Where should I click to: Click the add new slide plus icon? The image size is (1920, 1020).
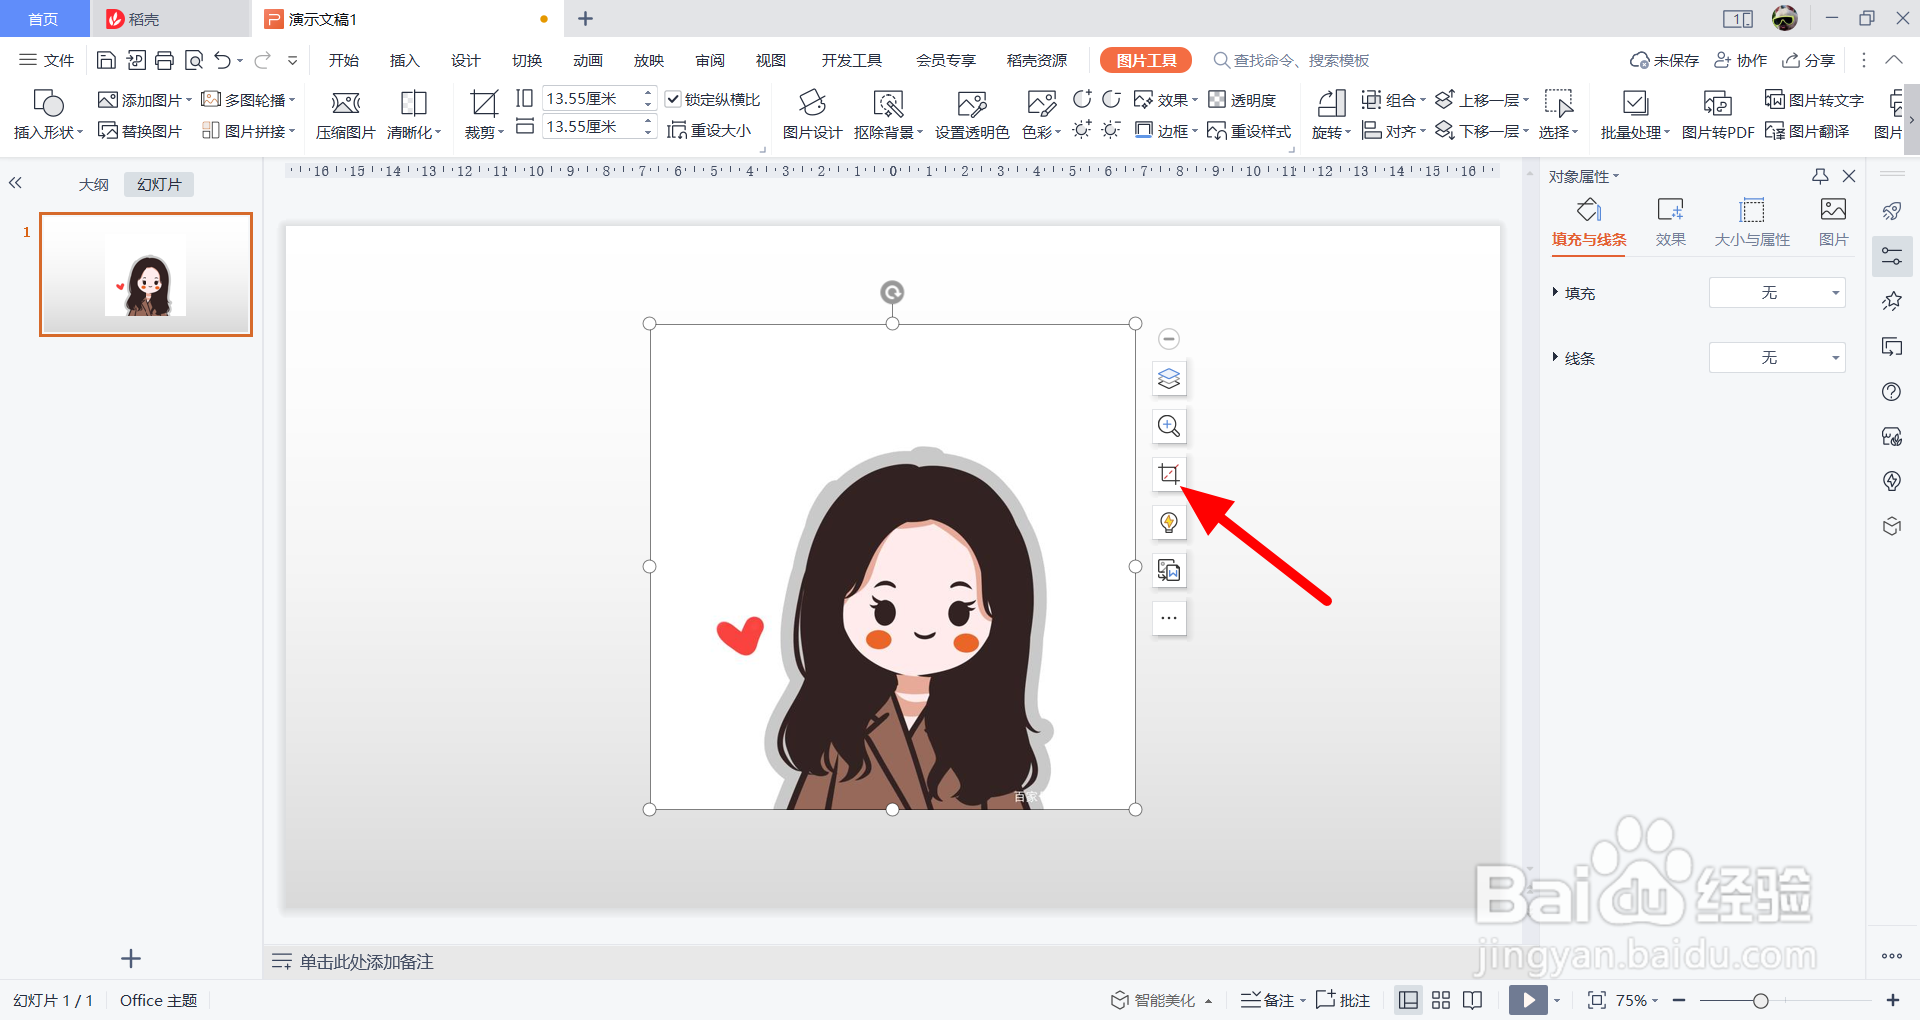click(131, 959)
